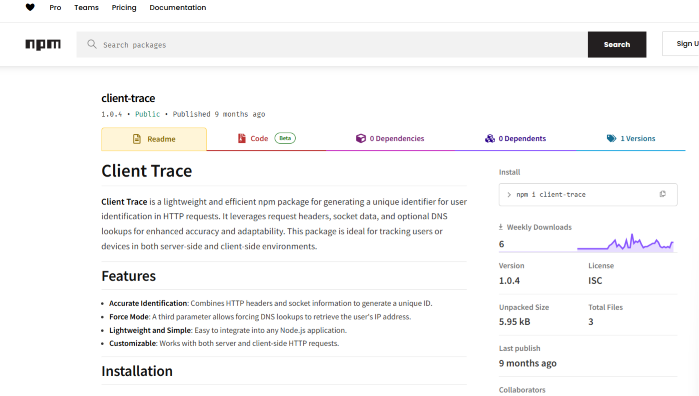Click the Lightweight and Simple bullet text
The width and height of the screenshot is (699, 396).
[x=228, y=330]
